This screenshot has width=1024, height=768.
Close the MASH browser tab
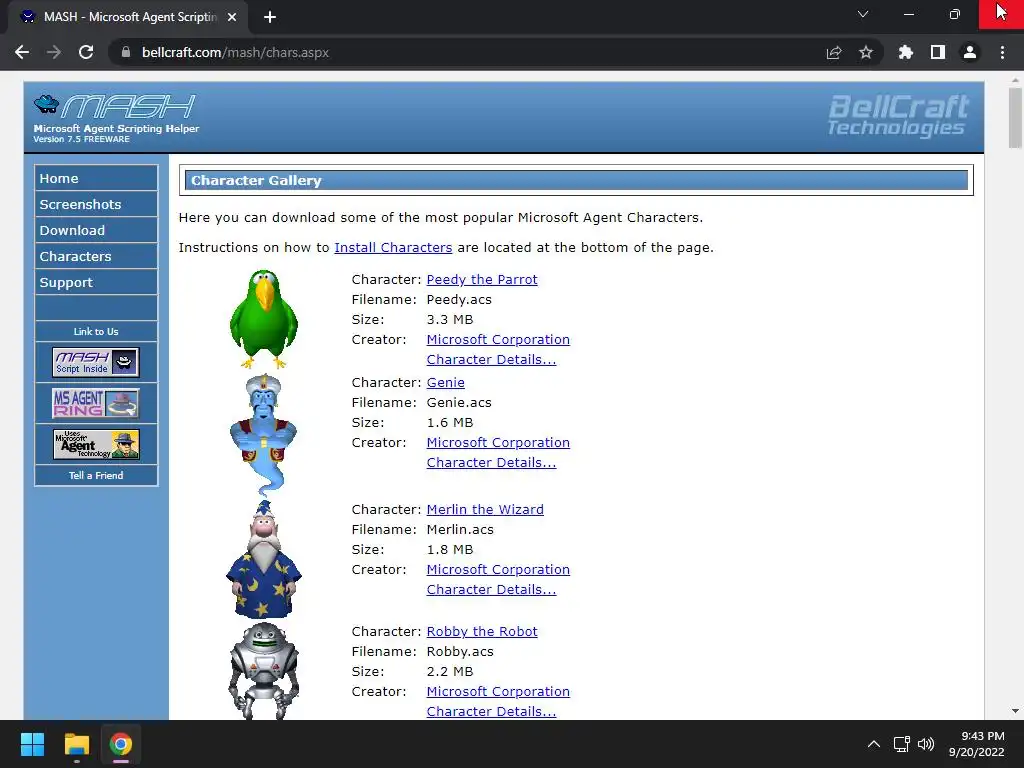(x=232, y=17)
